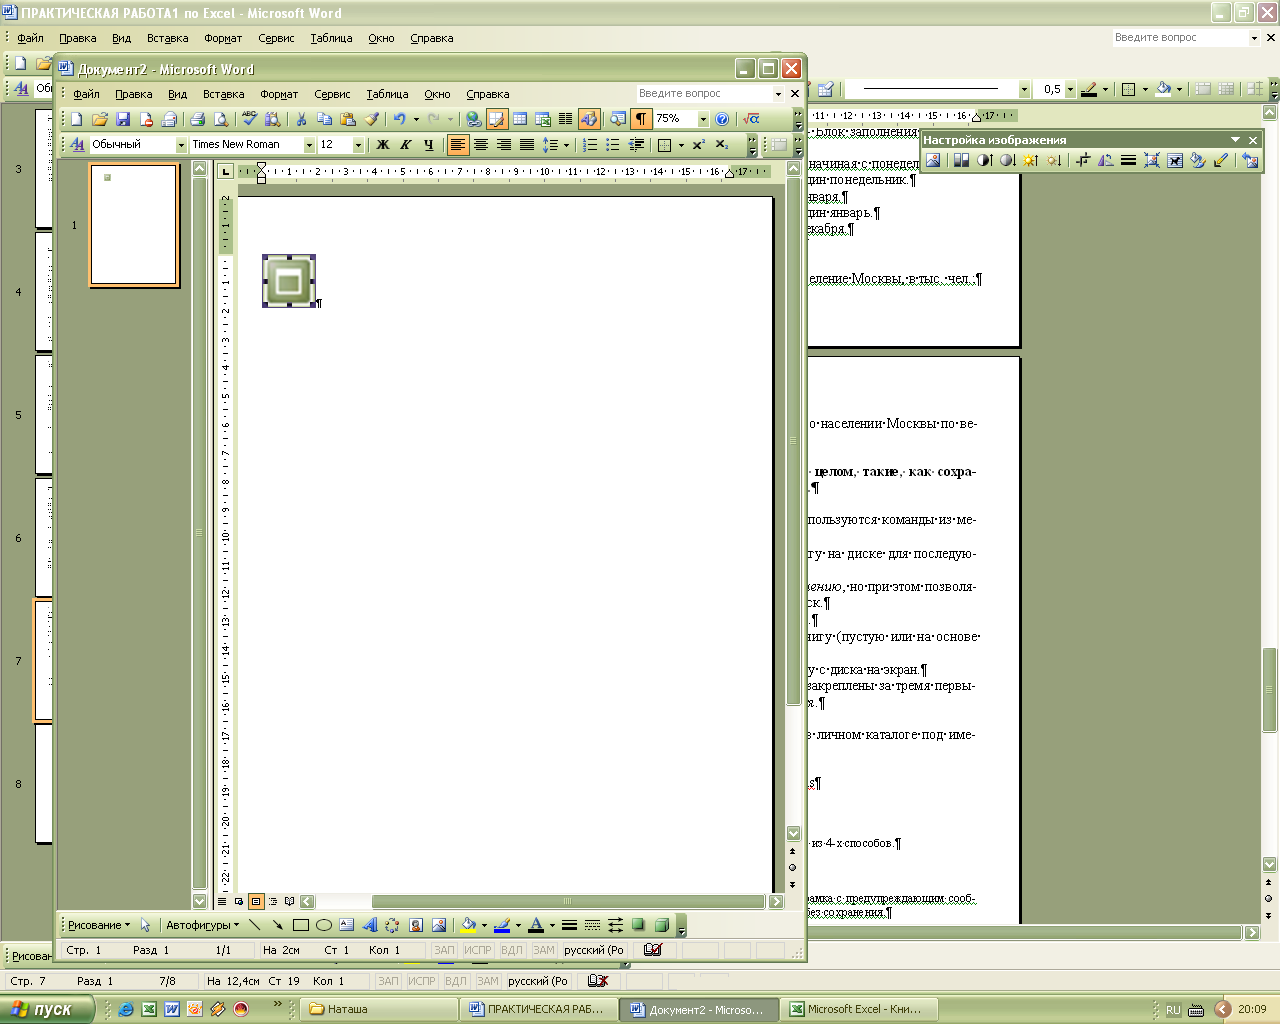Save Документ2 with the floppy disk icon
This screenshot has width=1280, height=1024.
[x=123, y=119]
